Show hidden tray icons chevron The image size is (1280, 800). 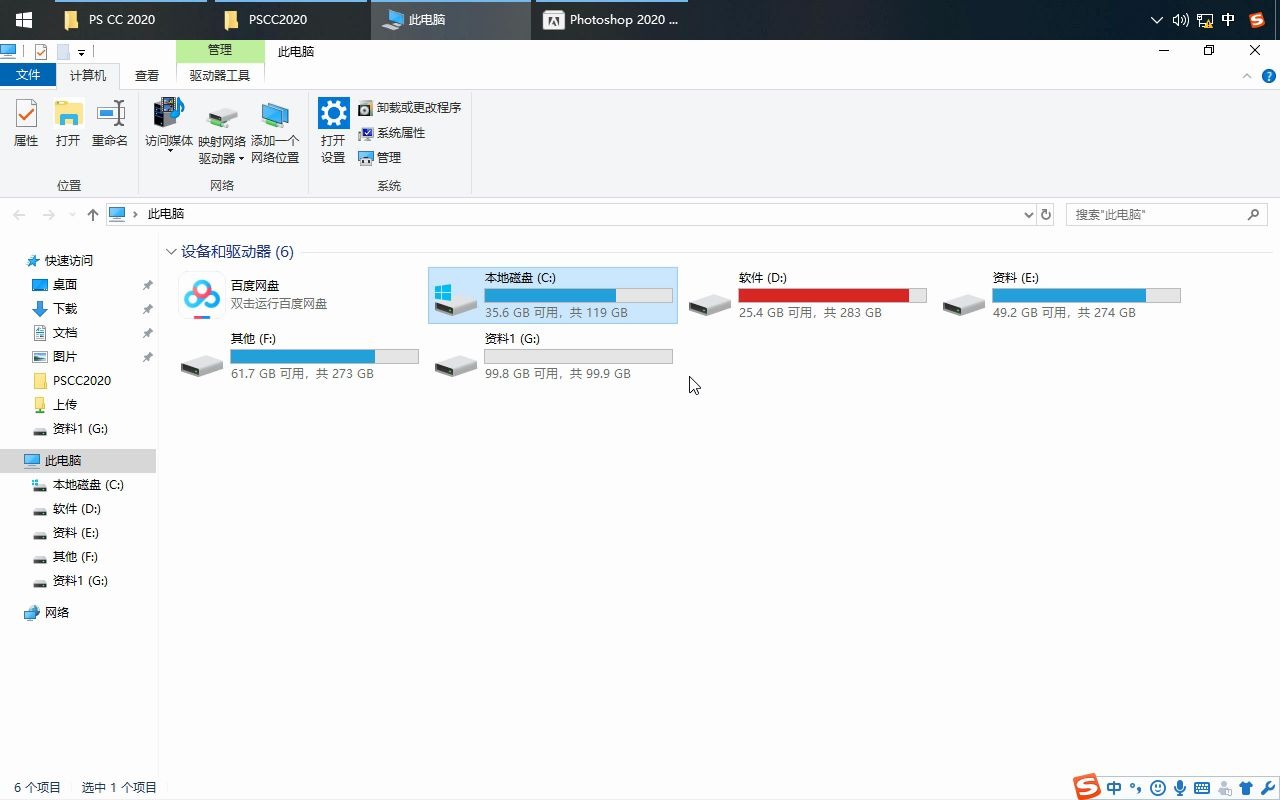tap(1157, 20)
